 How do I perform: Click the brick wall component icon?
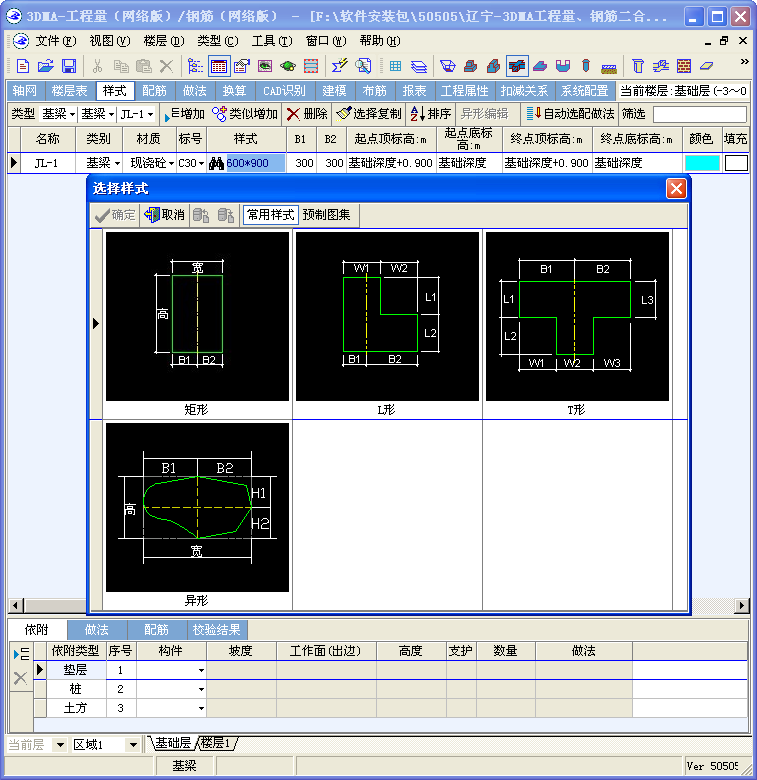tap(684, 66)
